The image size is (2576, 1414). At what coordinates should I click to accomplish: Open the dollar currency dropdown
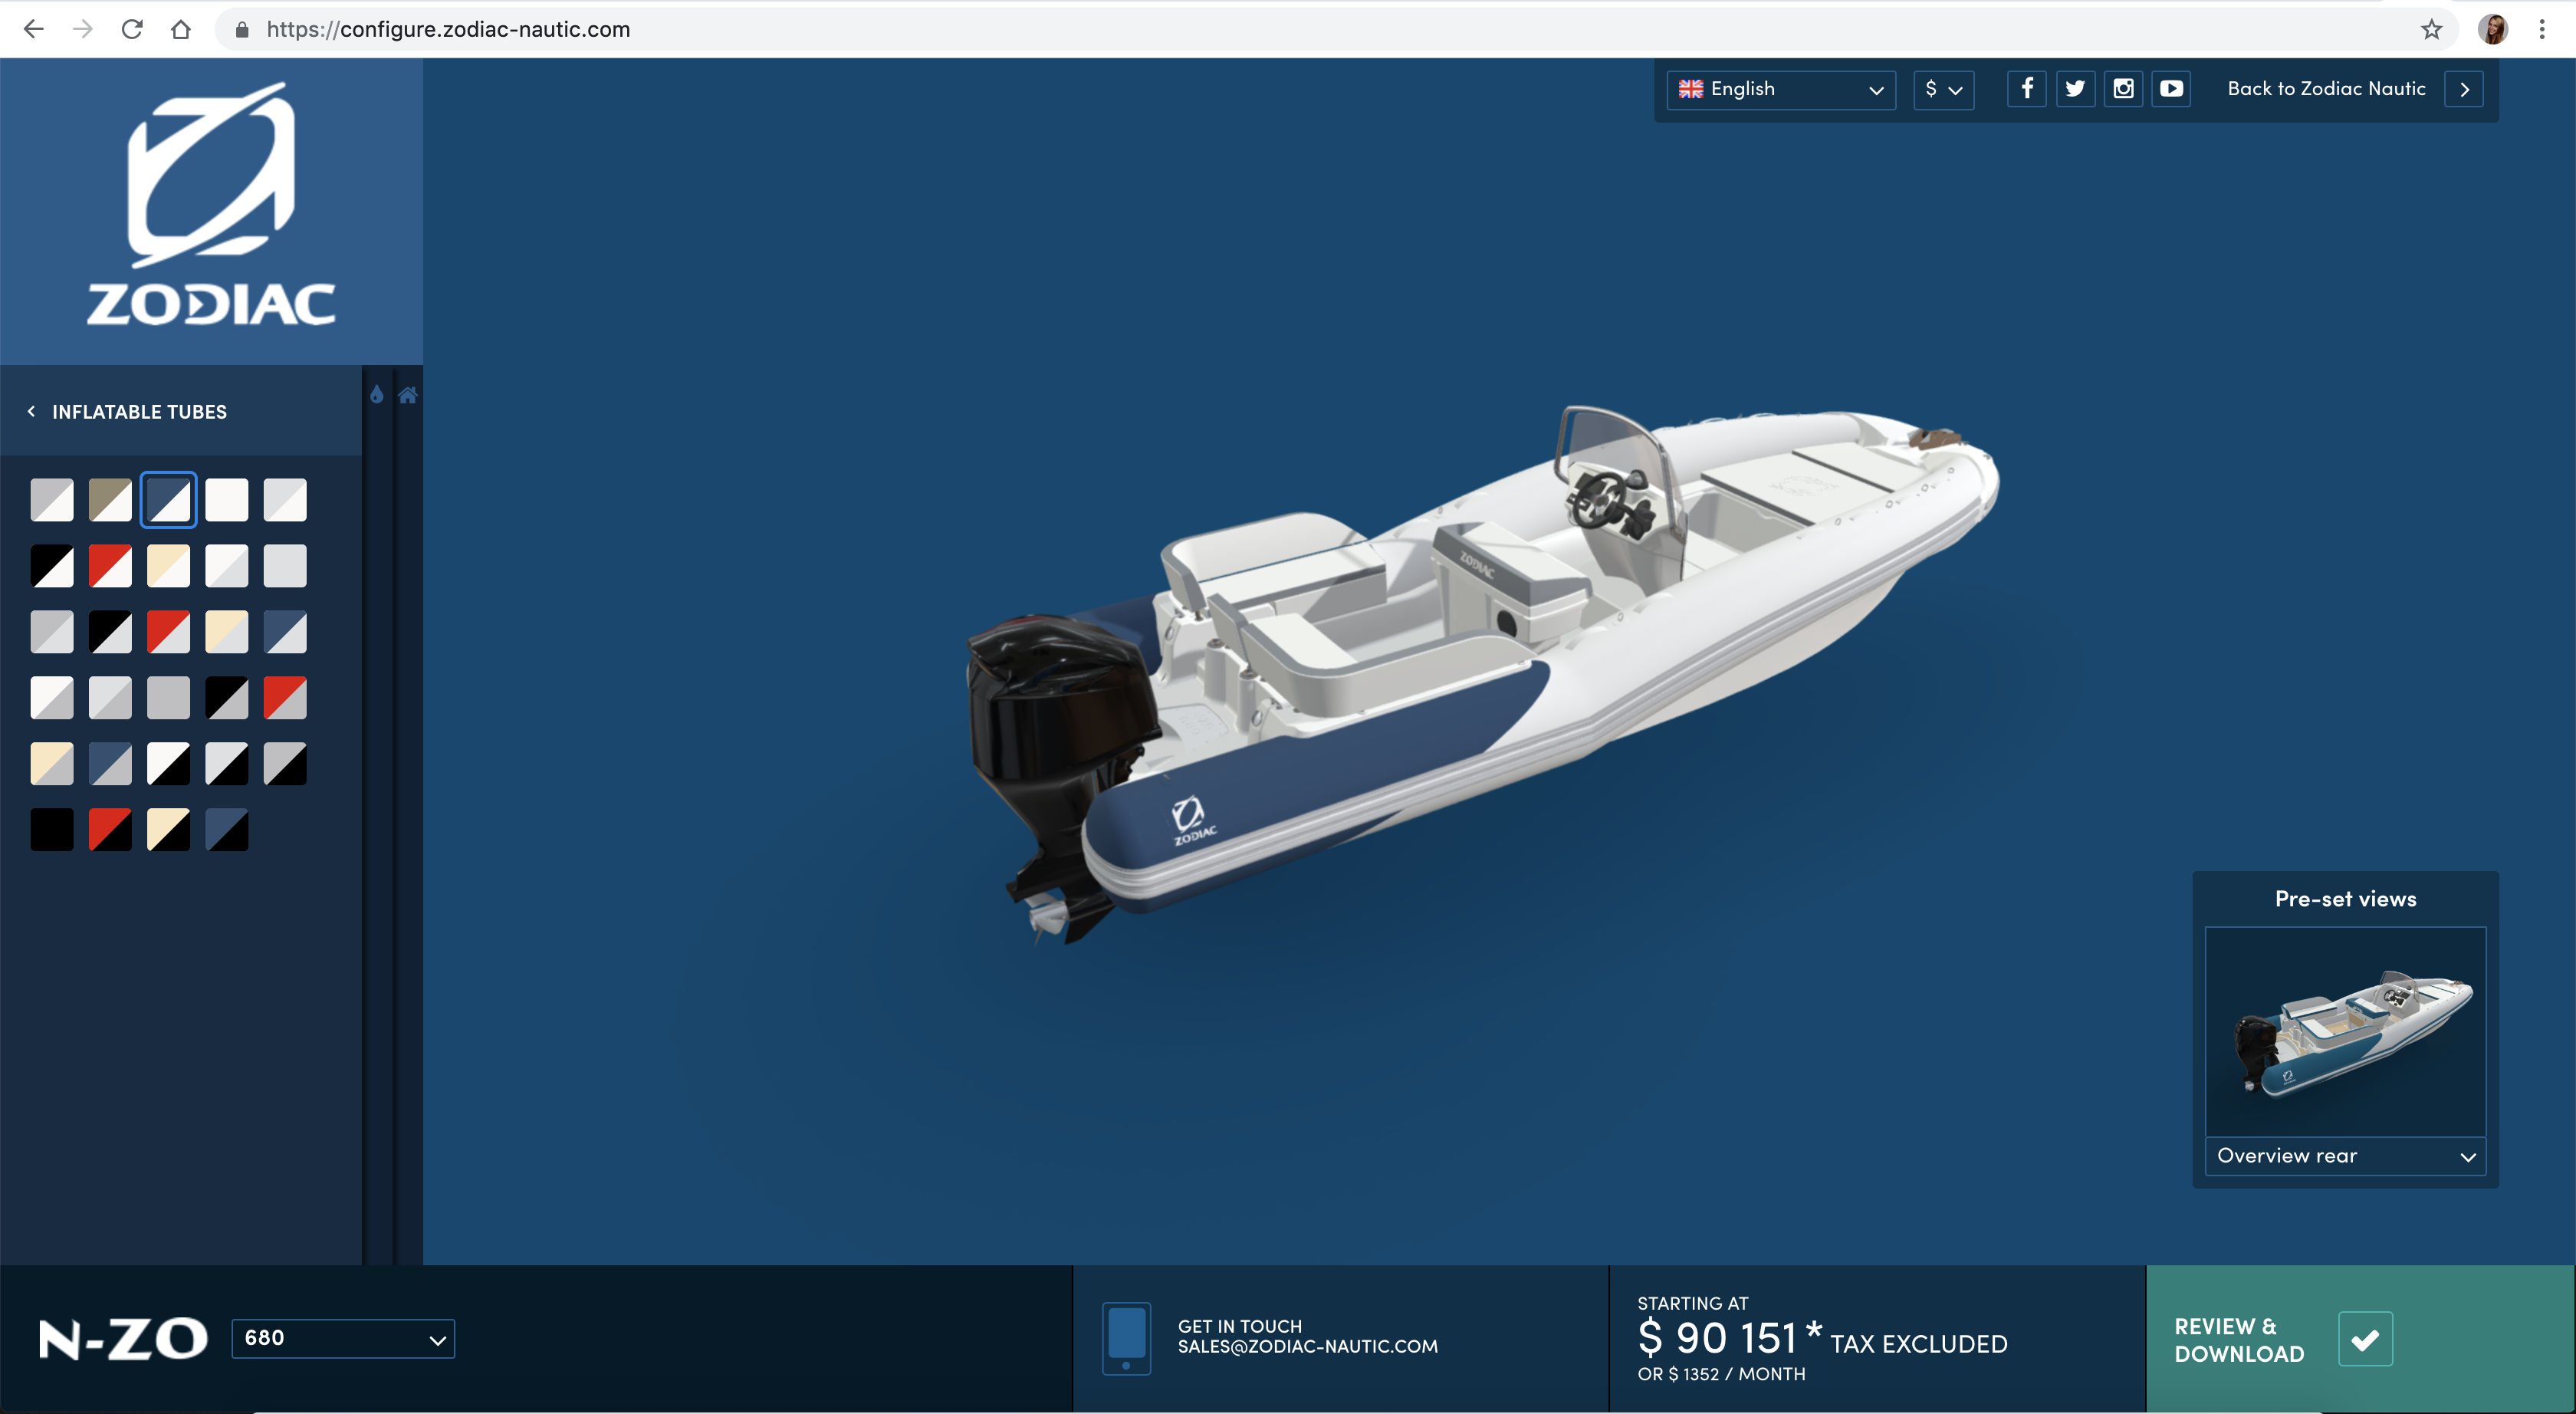(1943, 89)
